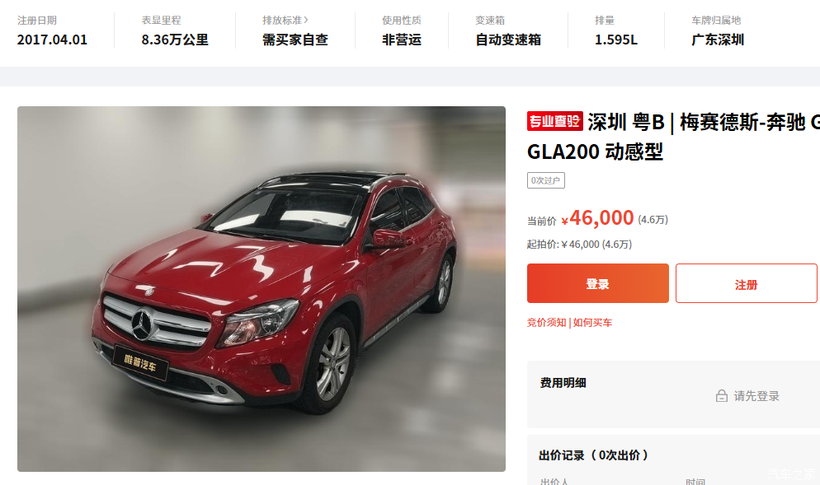Click the 0次过户 tag
820x485 pixels.
pos(545,181)
